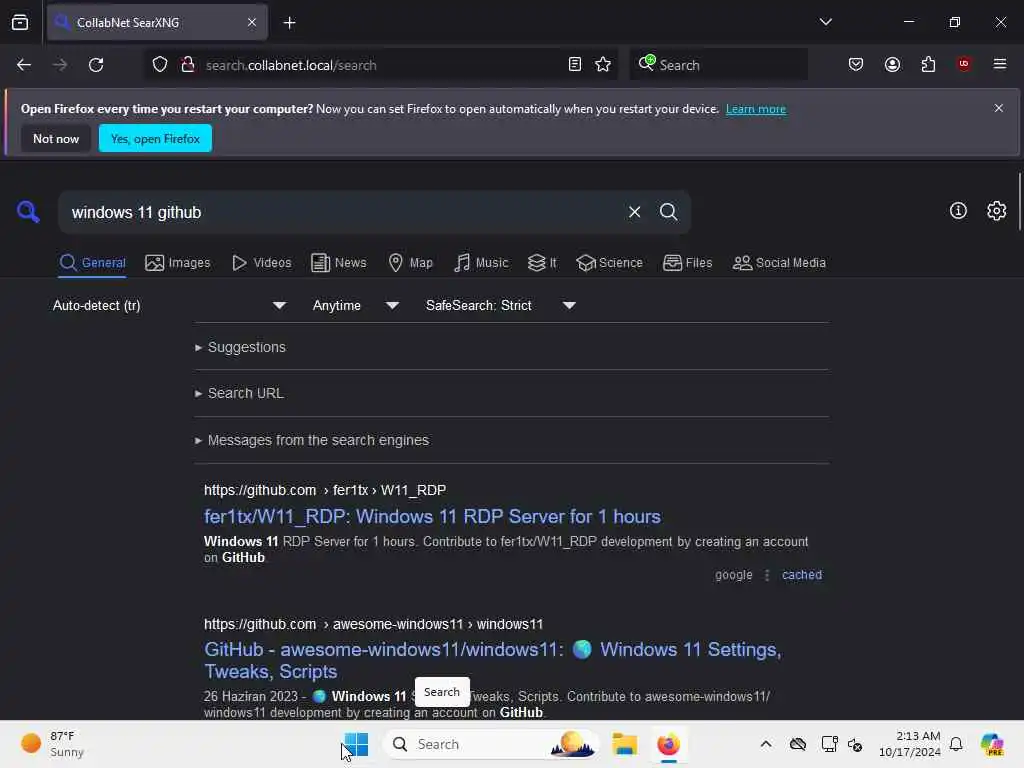
Task: Click the google engine label
Action: pos(733,575)
